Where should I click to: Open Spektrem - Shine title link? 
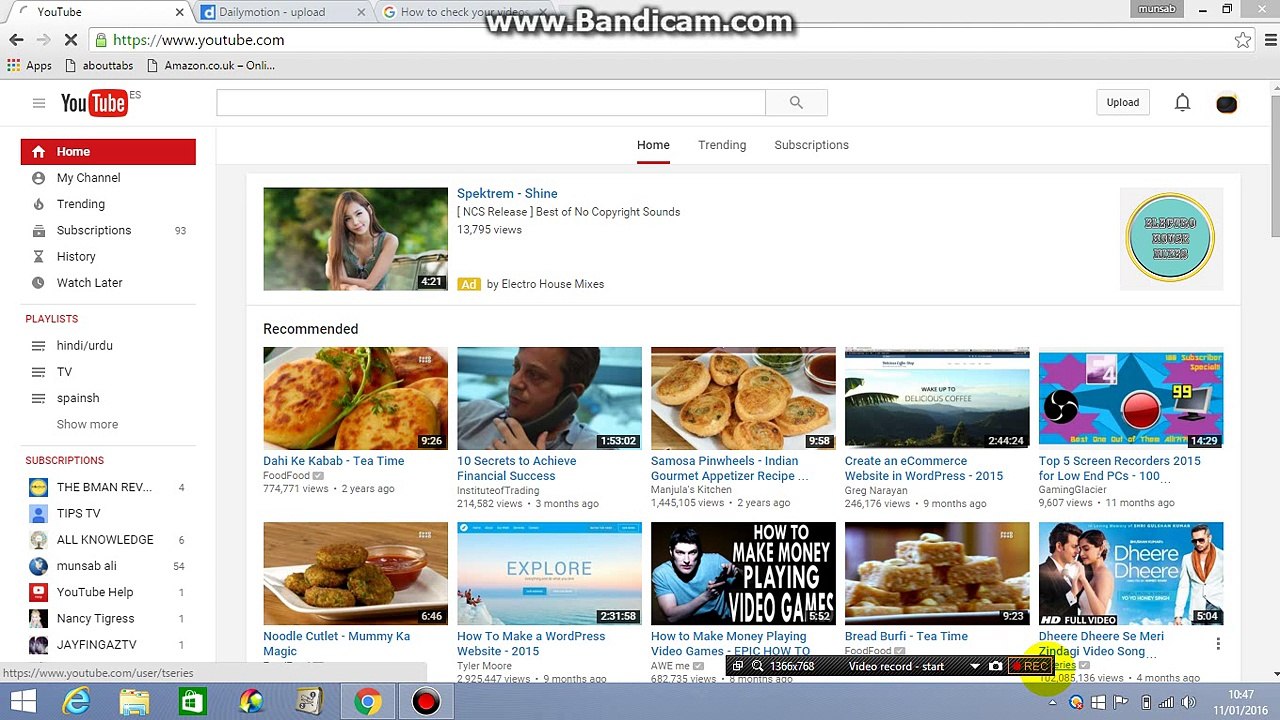[x=507, y=194]
